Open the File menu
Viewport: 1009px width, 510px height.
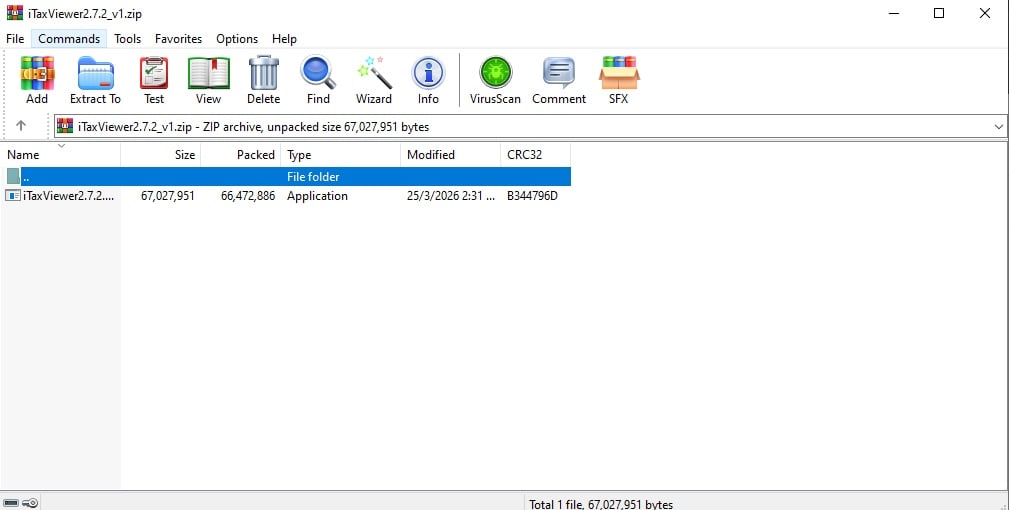coord(15,39)
